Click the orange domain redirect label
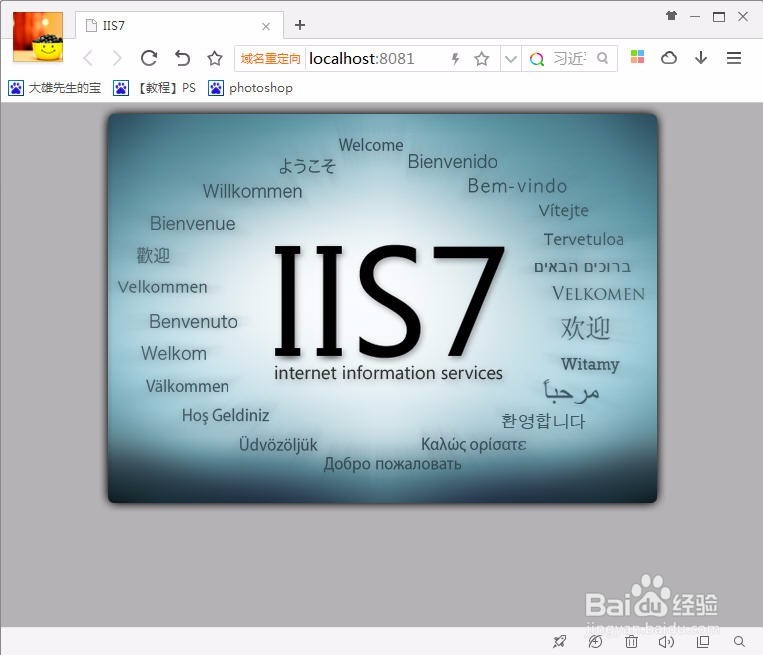Viewport: 763px width, 655px height. click(271, 59)
